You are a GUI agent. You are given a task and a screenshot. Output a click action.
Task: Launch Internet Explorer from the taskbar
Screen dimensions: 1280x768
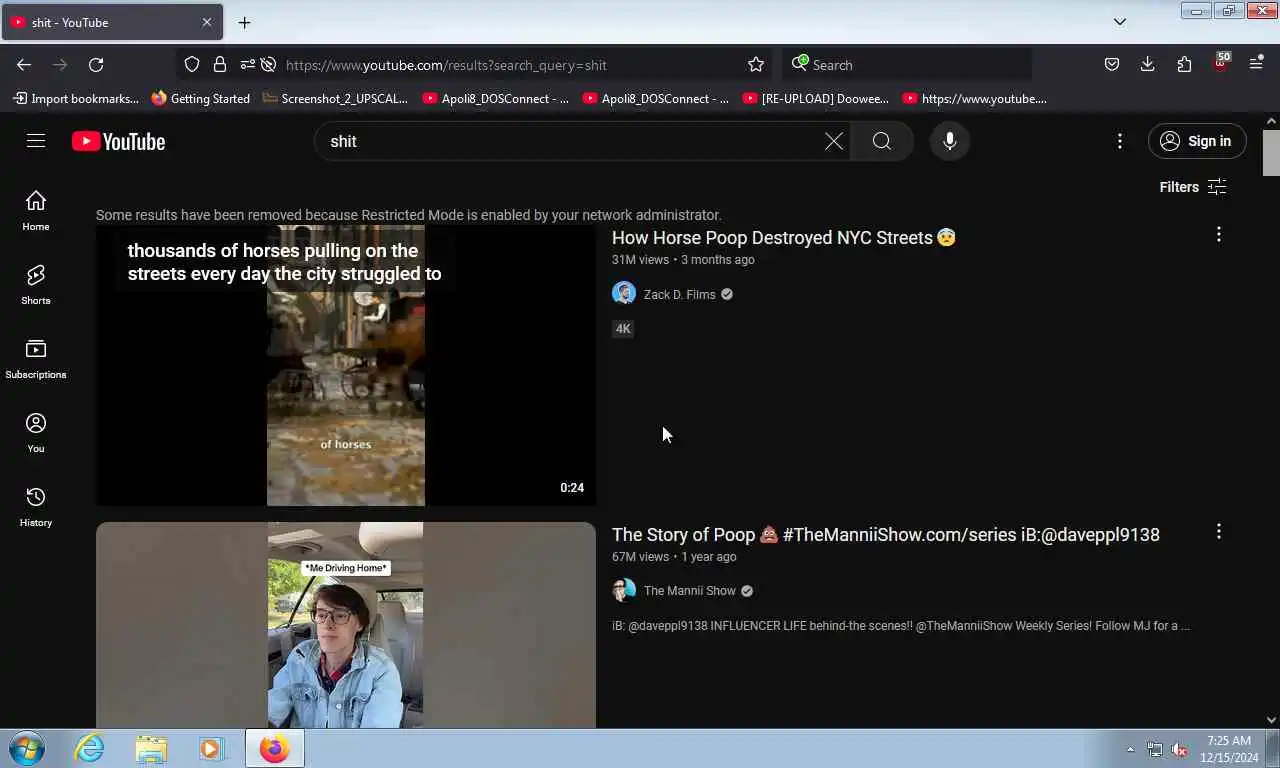coord(89,748)
